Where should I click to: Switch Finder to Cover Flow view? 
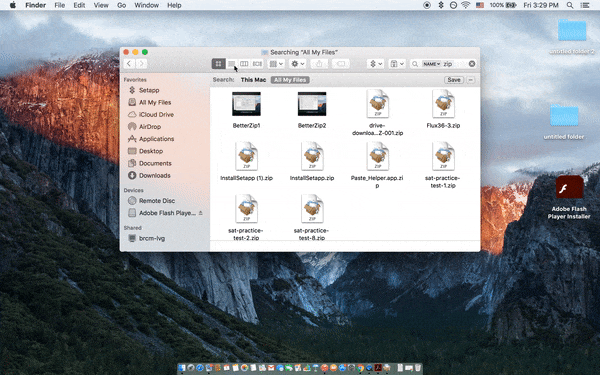click(257, 64)
